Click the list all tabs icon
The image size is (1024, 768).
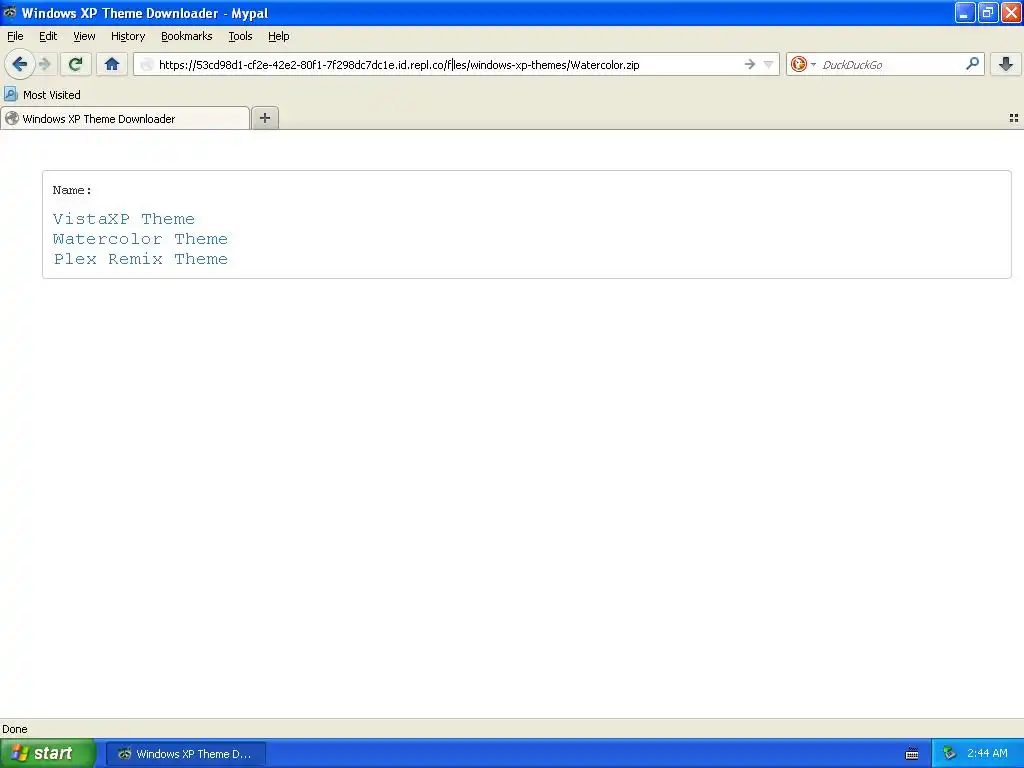point(1014,118)
